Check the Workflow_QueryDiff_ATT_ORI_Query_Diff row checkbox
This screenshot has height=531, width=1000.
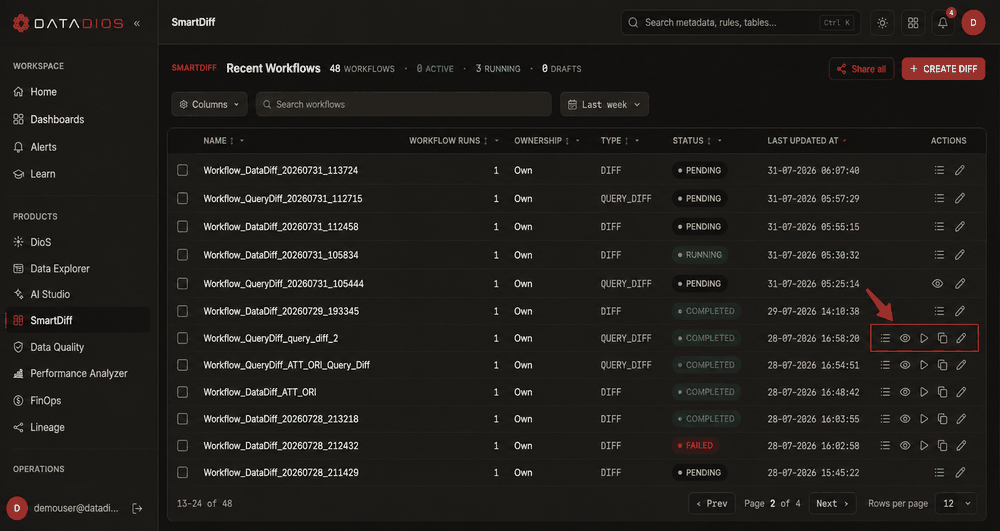(x=182, y=365)
